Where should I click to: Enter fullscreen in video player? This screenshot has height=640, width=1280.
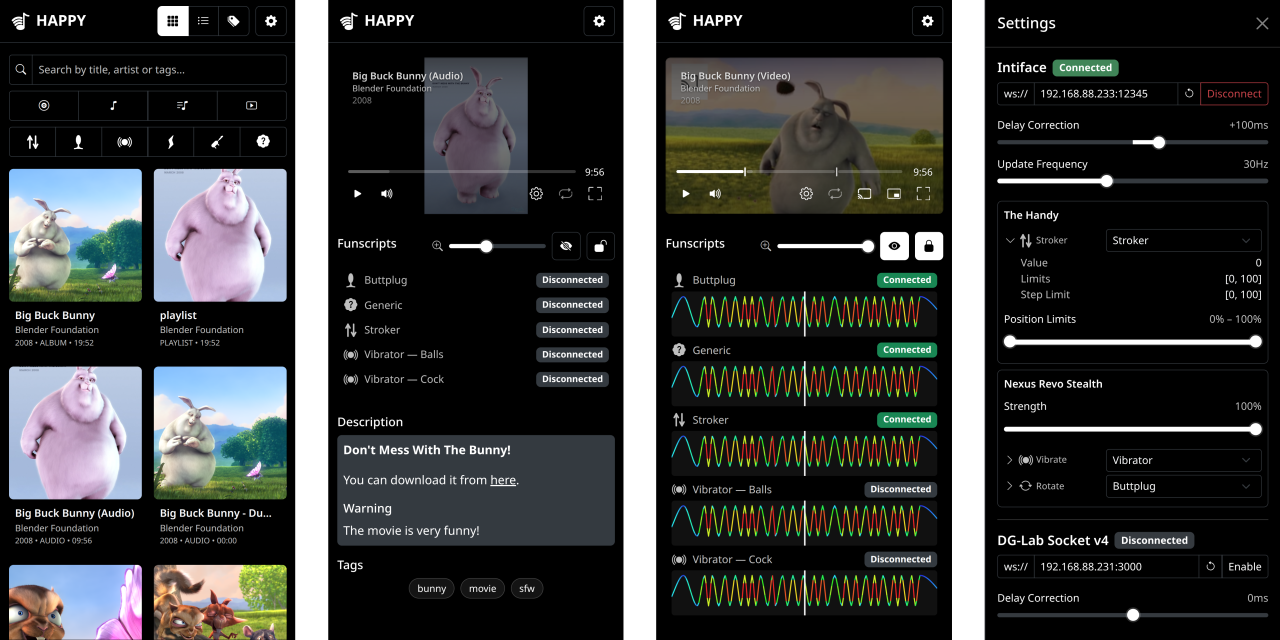[923, 194]
